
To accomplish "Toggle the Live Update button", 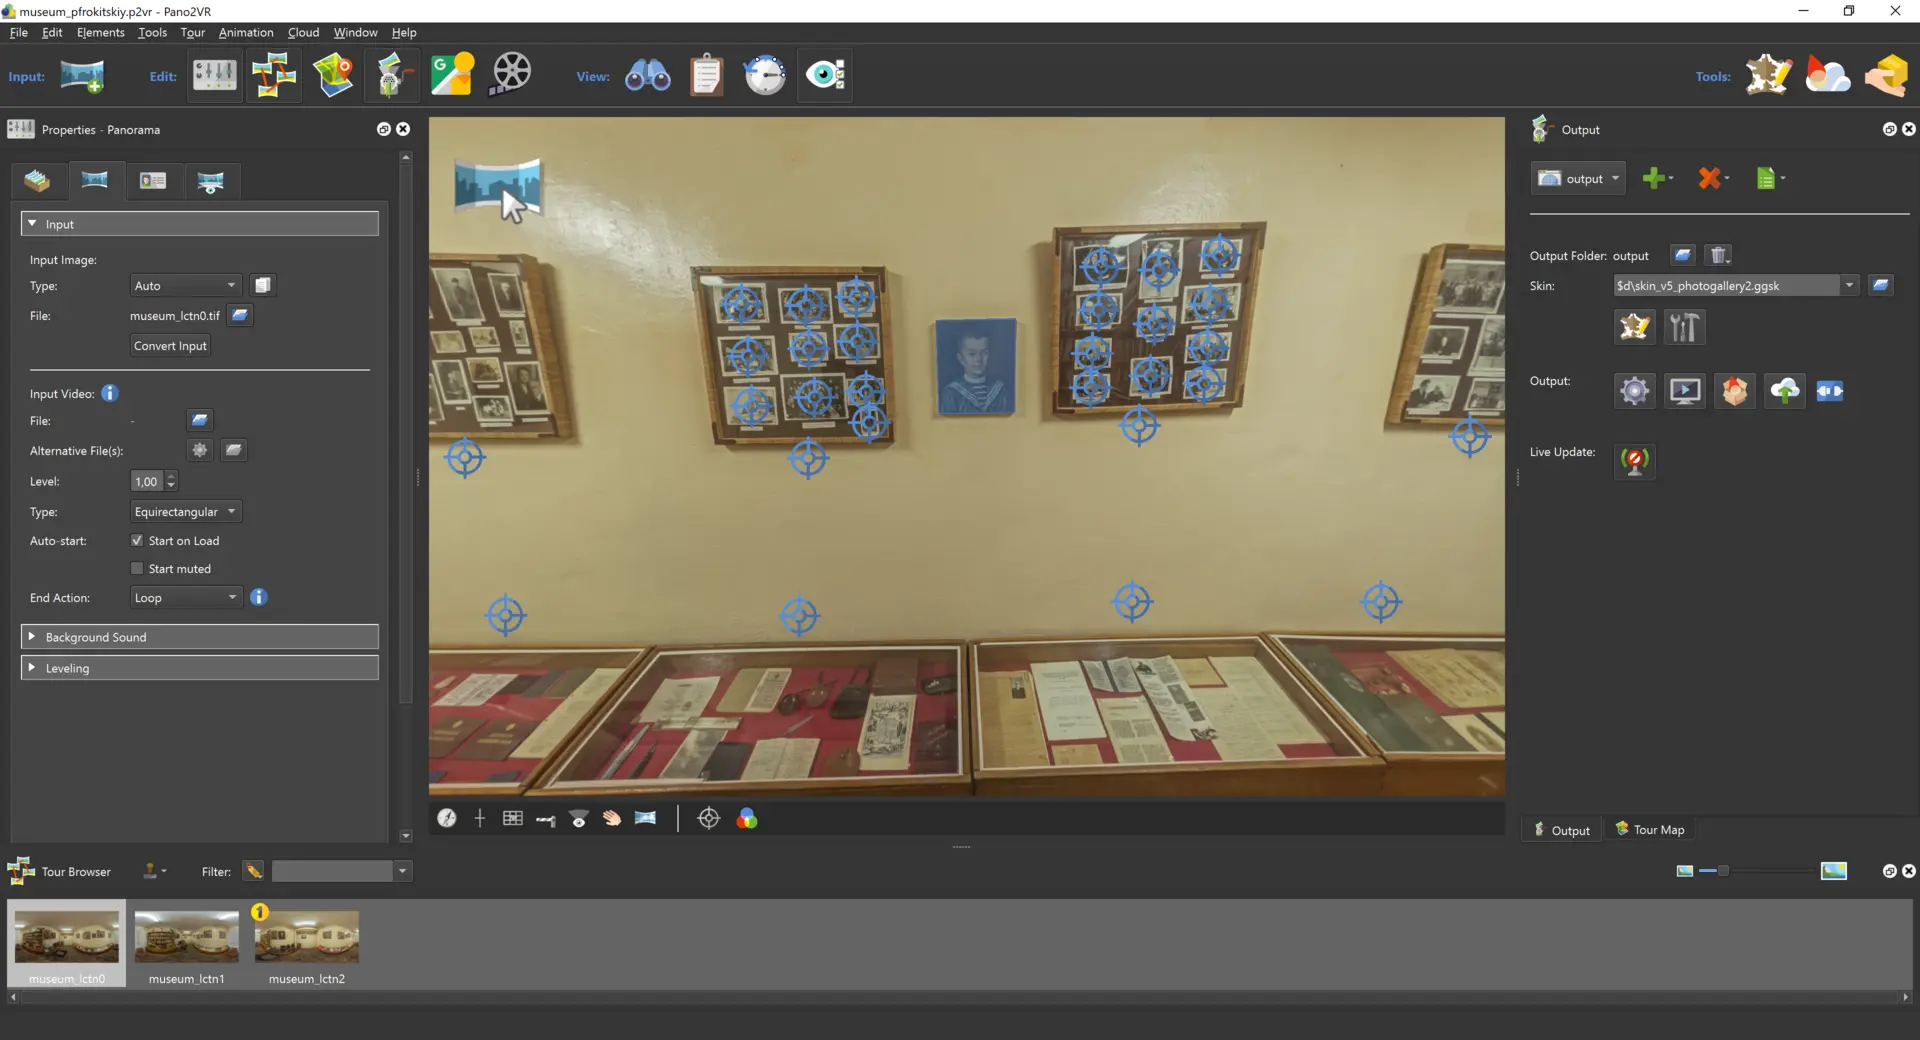I will pyautogui.click(x=1634, y=461).
